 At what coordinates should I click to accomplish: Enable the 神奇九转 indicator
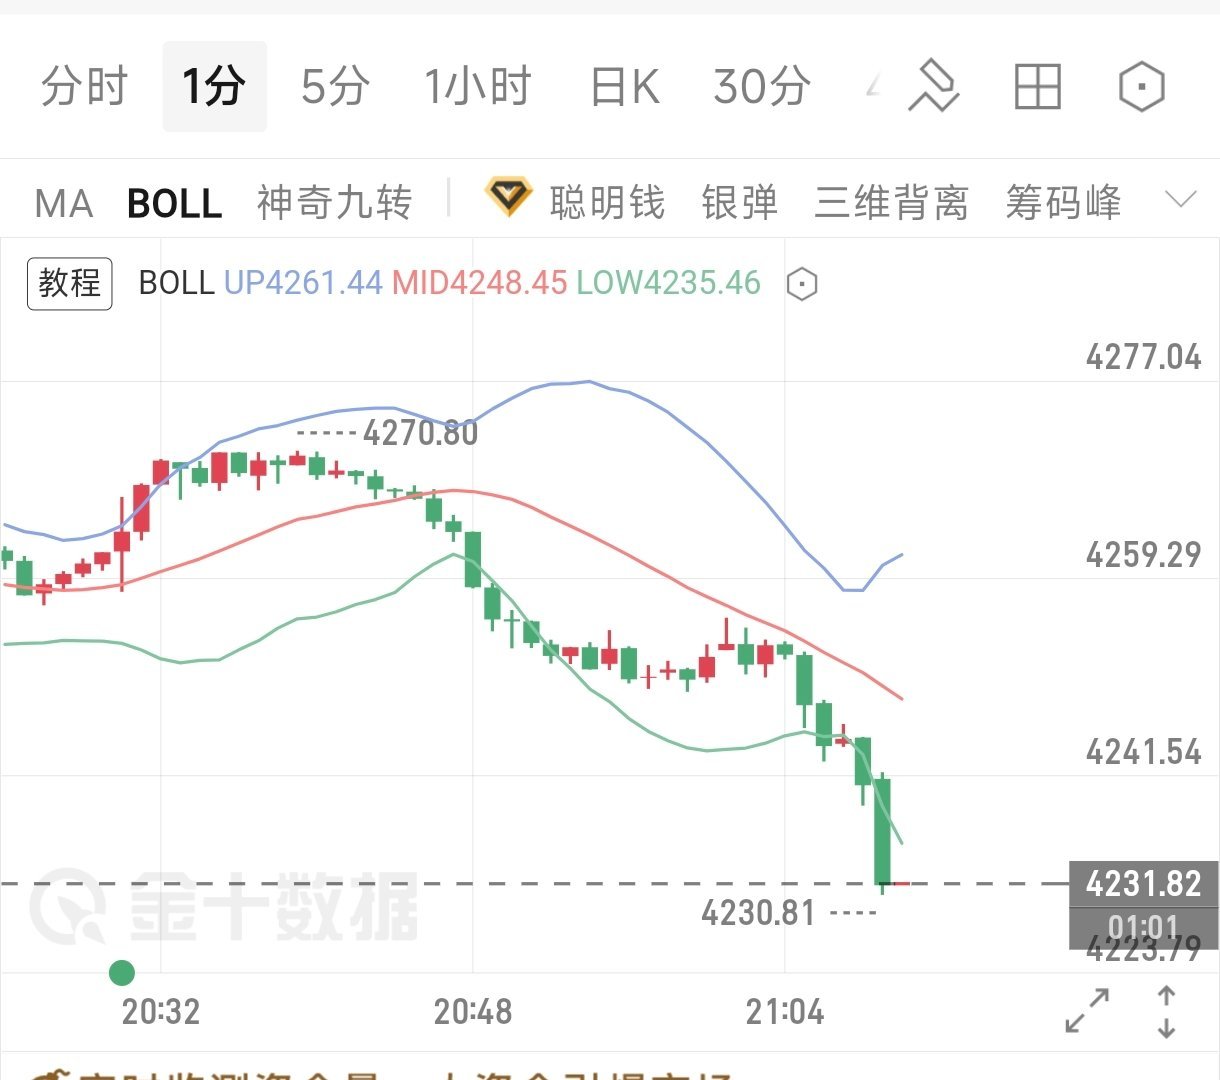pyautogui.click(x=334, y=203)
